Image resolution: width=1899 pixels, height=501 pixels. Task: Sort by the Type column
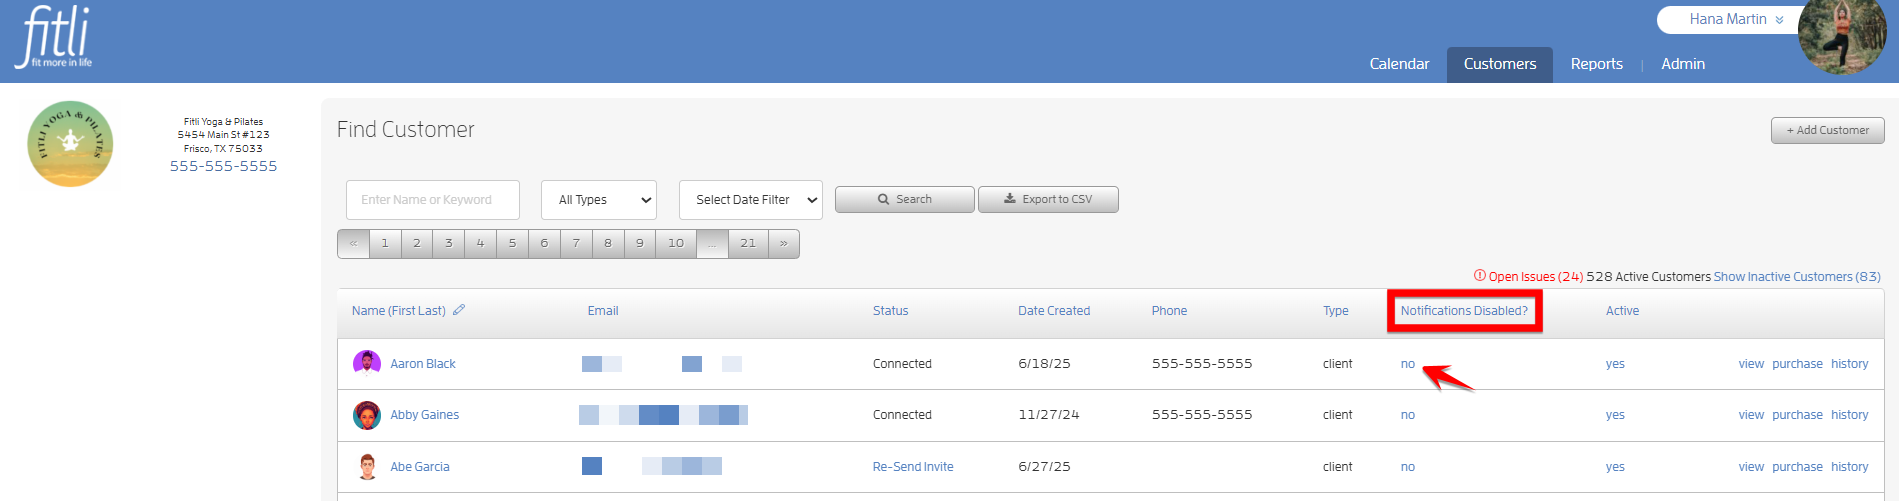[1336, 311]
